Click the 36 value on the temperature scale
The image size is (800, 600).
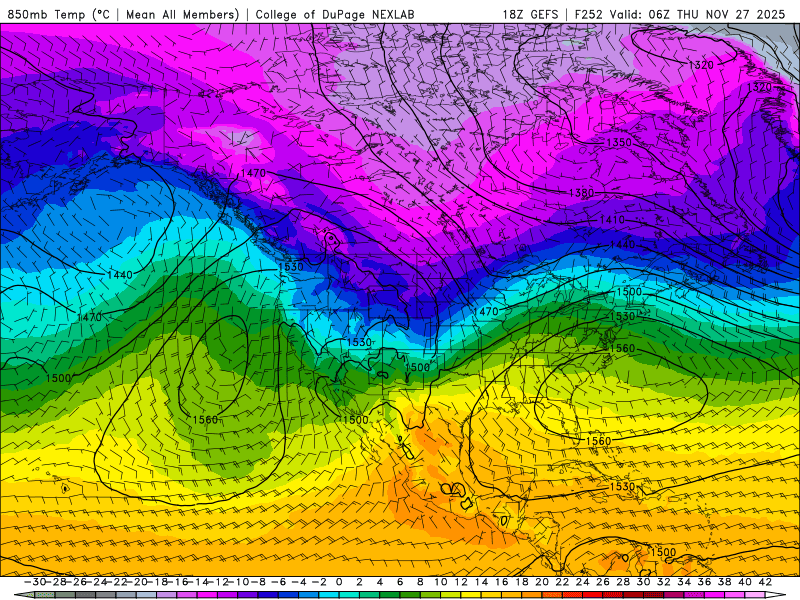click(x=704, y=582)
